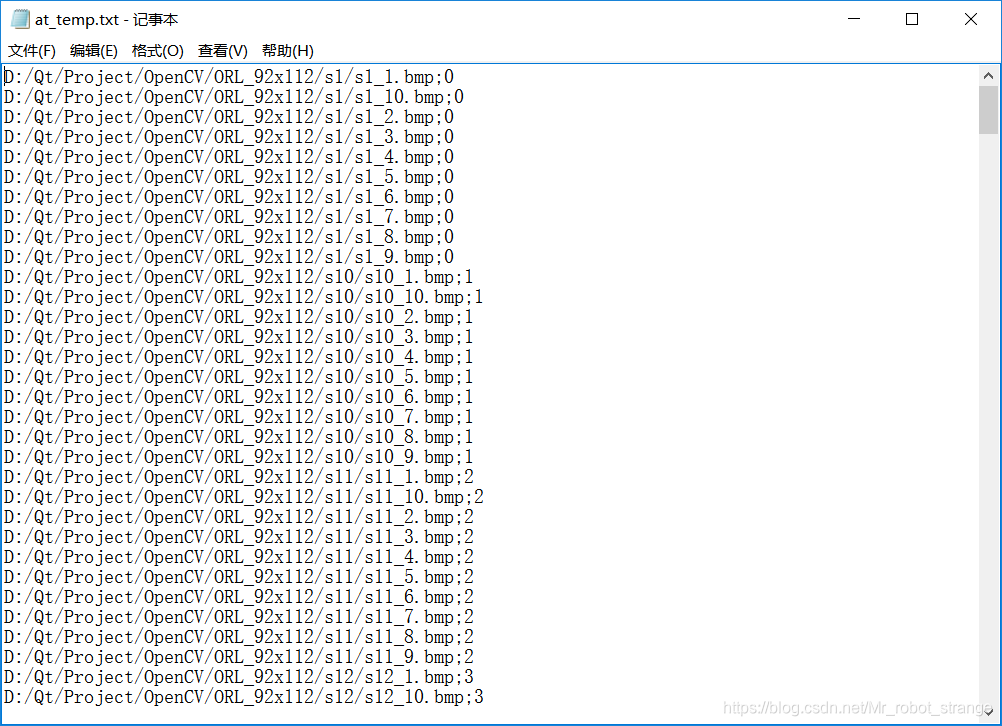1002x726 pixels.
Task: Click the line ending in s11_6.bmp;2
Action: point(238,597)
